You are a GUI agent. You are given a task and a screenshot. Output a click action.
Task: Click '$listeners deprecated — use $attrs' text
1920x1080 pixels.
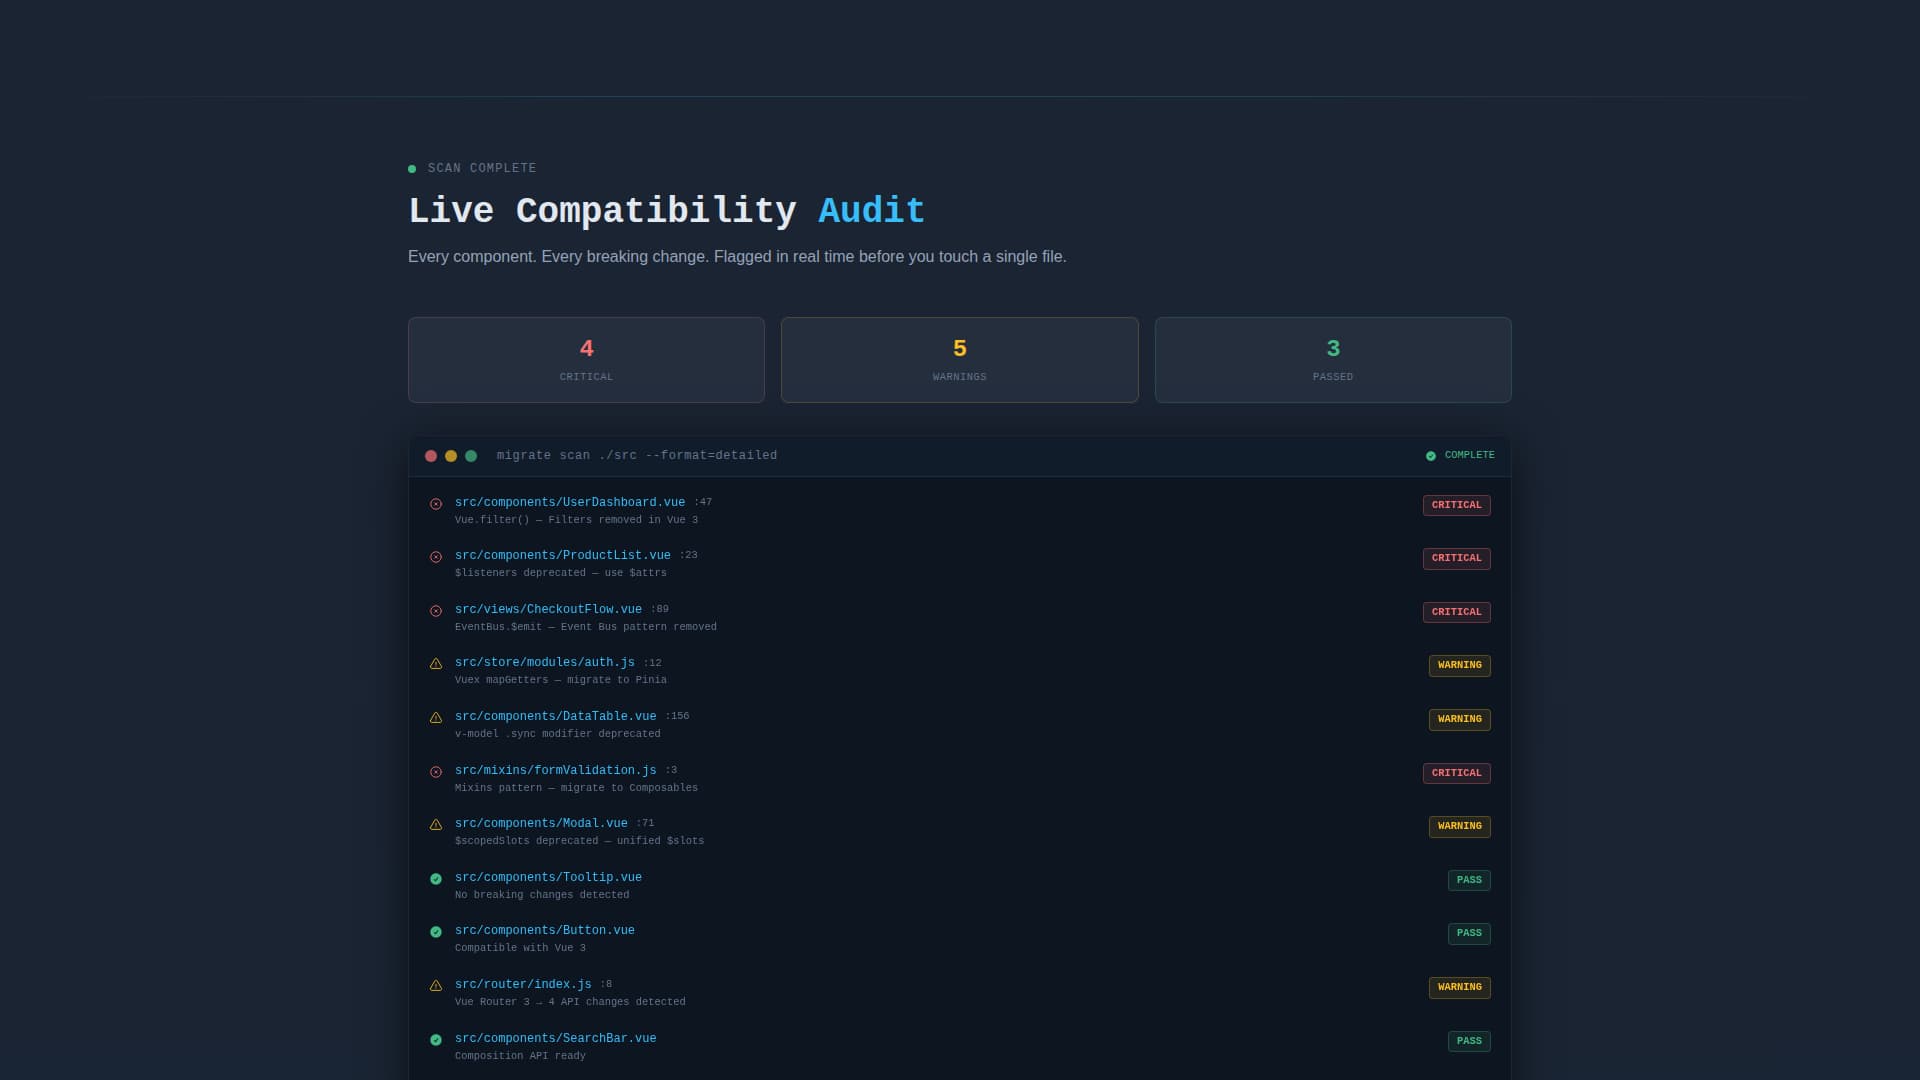point(561,573)
